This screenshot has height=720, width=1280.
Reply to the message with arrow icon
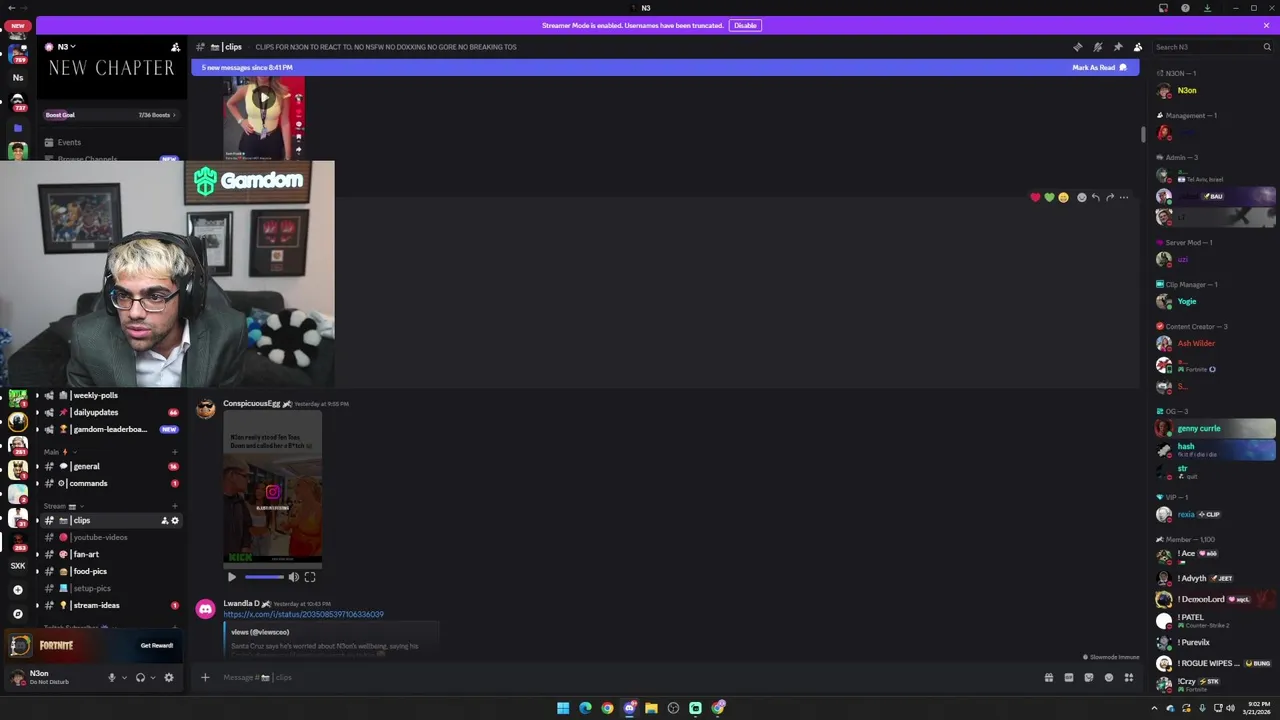(1095, 197)
